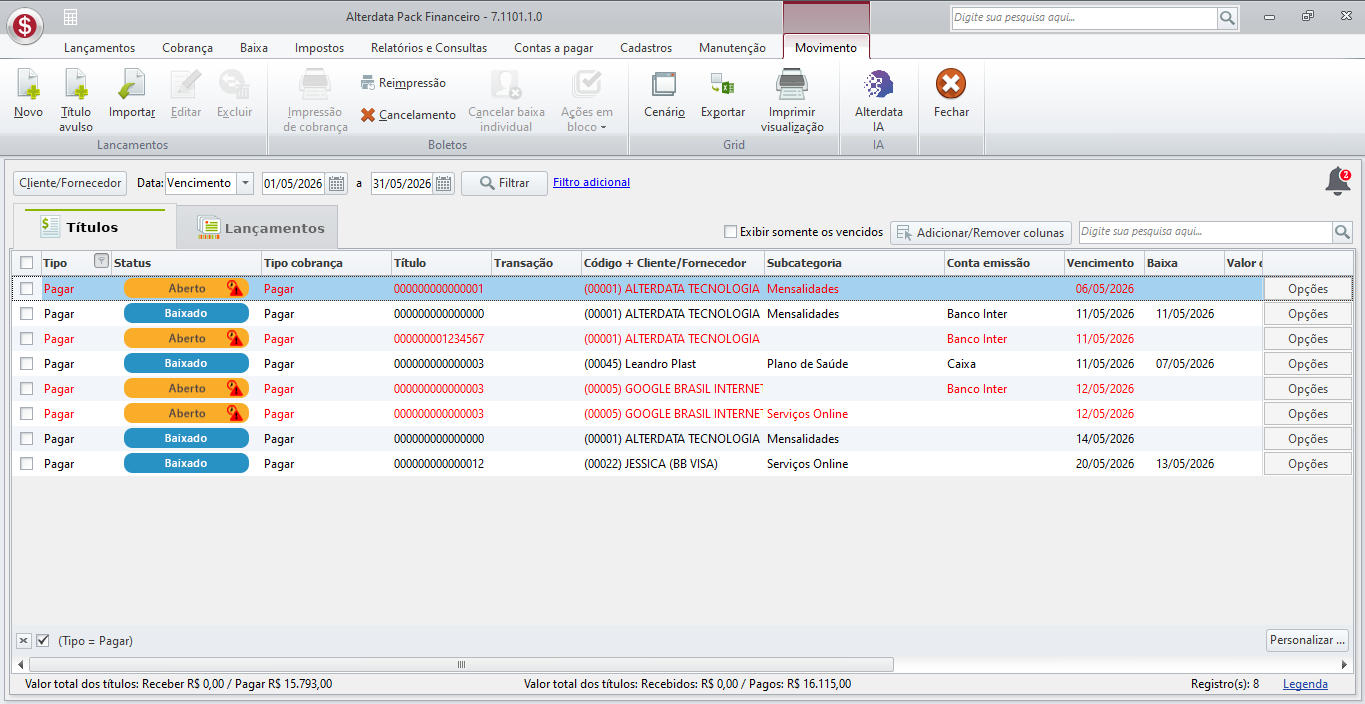Tick checkbox for Leandro Plast row
The height and width of the screenshot is (704, 1365).
(x=27, y=364)
